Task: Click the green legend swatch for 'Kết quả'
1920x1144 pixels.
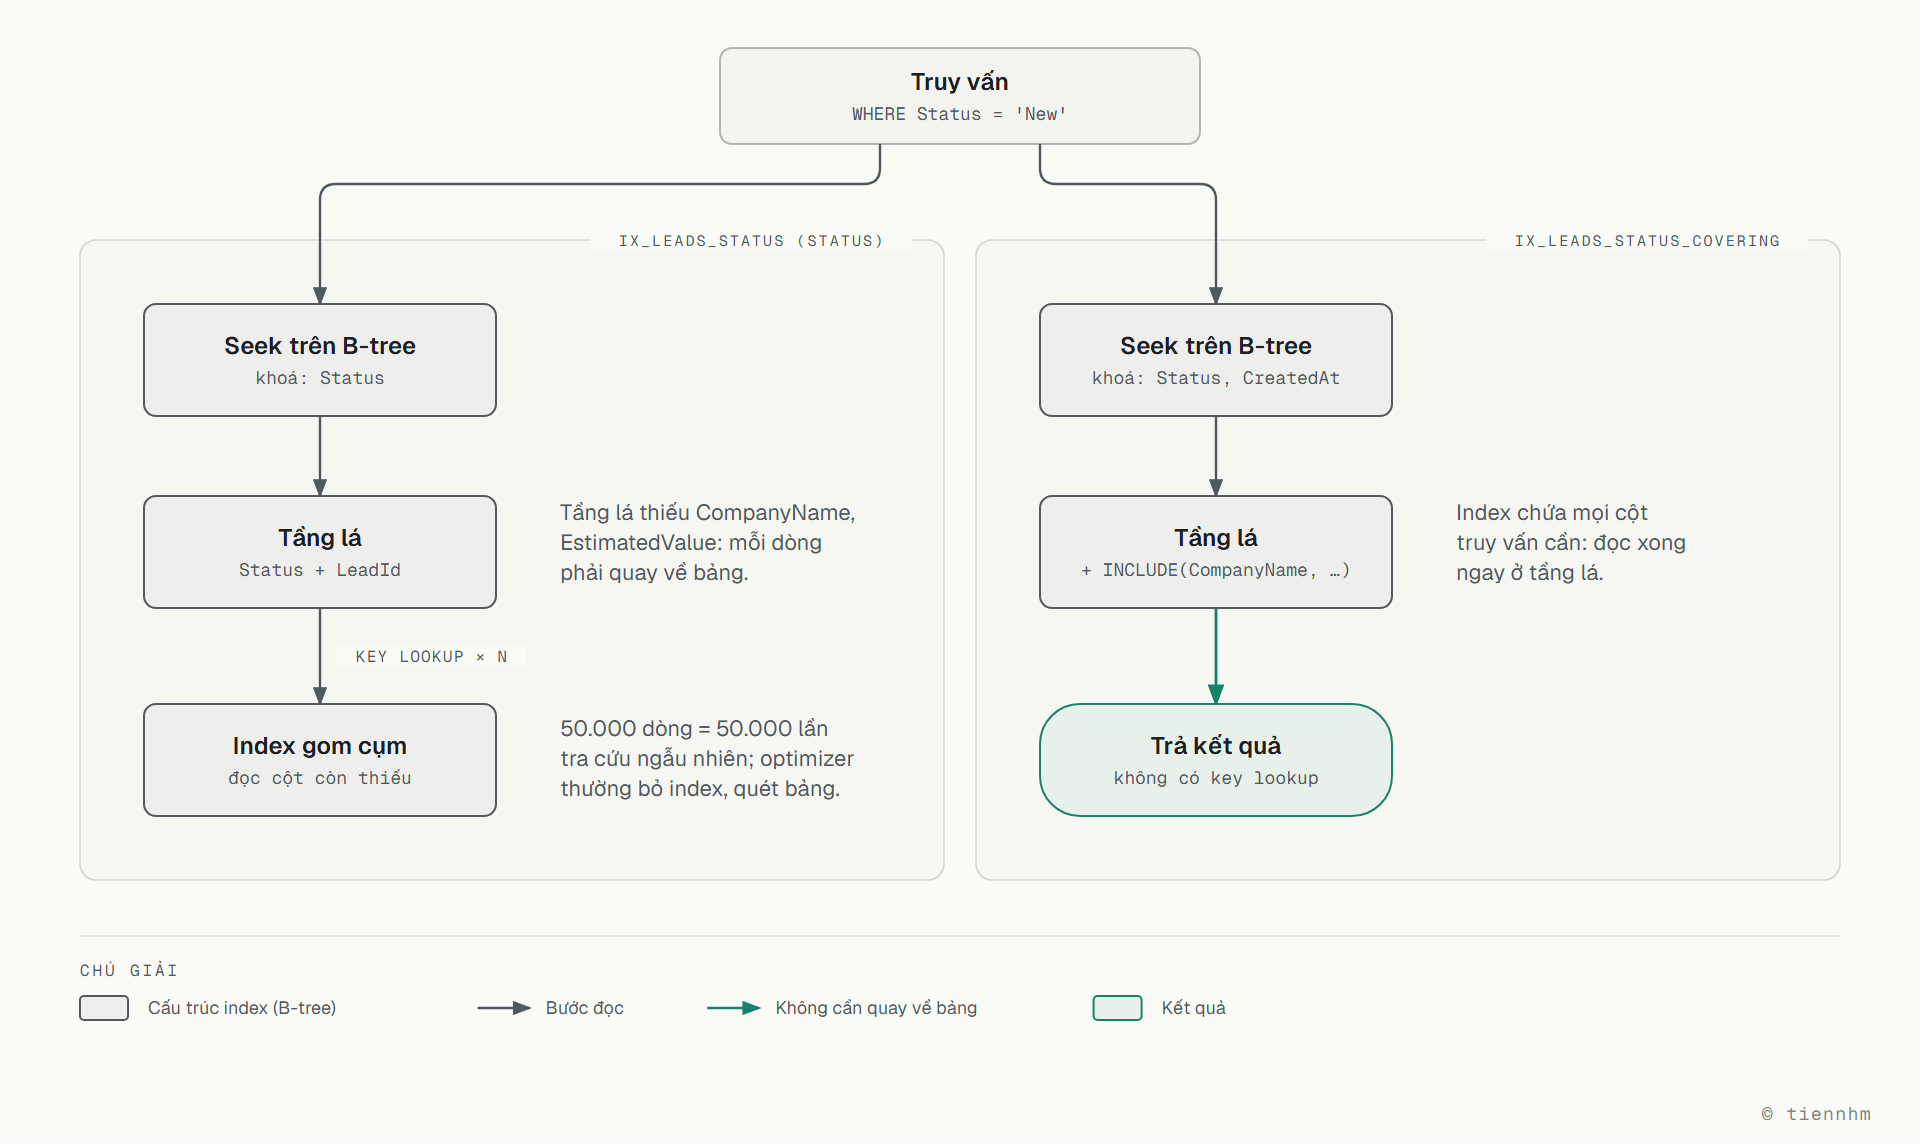Action: tap(1118, 1008)
